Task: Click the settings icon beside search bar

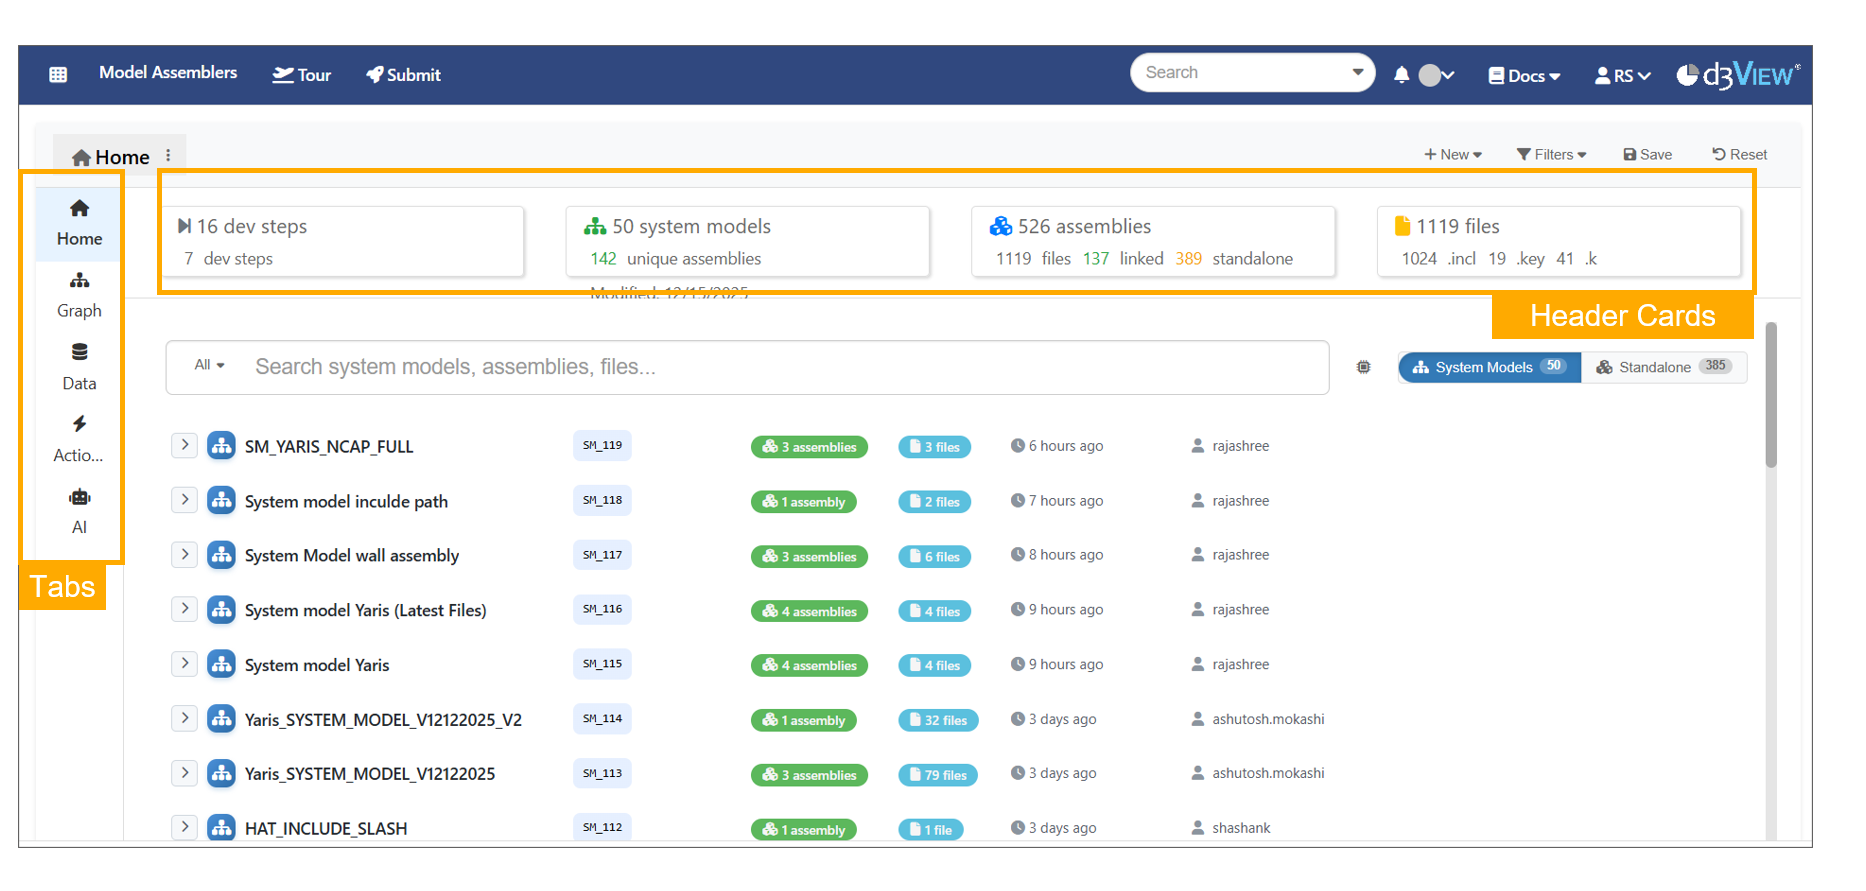Action: tap(1363, 367)
